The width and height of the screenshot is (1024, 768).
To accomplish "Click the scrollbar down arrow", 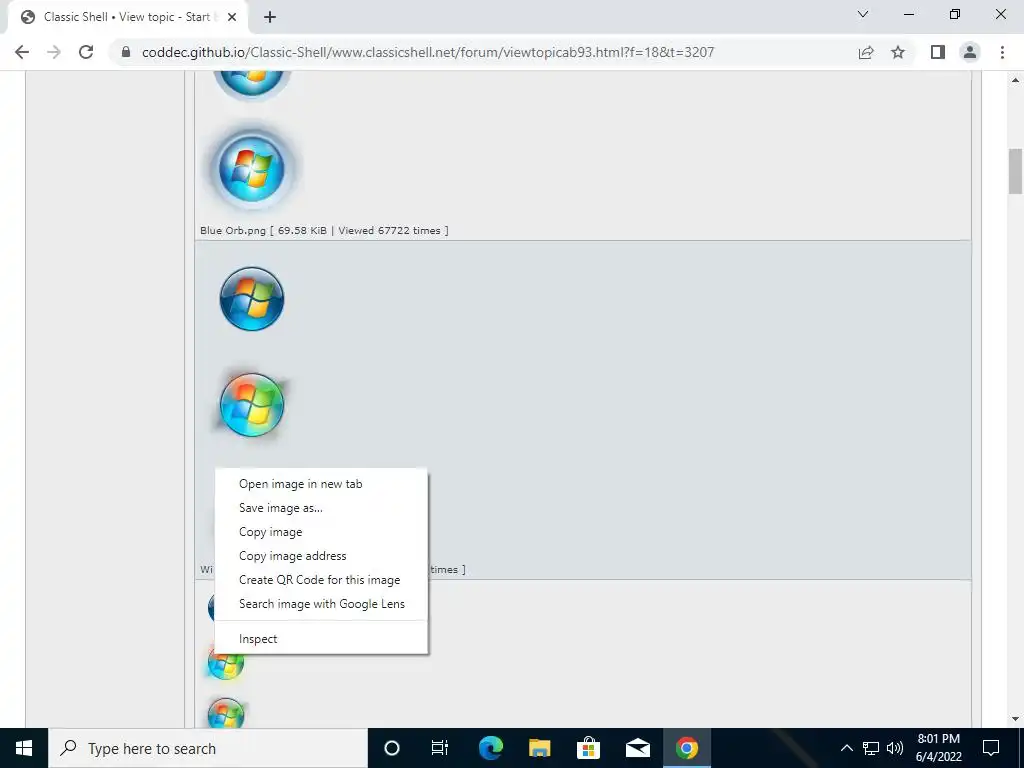I will pyautogui.click(x=1015, y=720).
